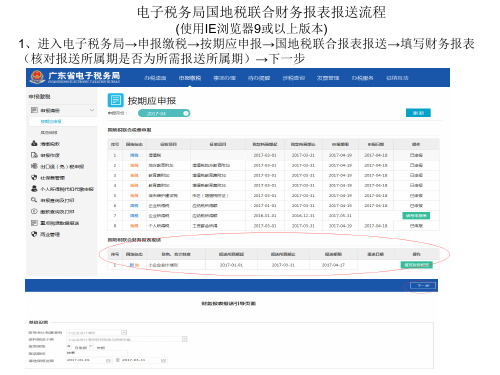Click the person icon for 个人所得税代扣代缴申报
Viewport: 500px width, 375px height.
pyautogui.click(x=34, y=189)
